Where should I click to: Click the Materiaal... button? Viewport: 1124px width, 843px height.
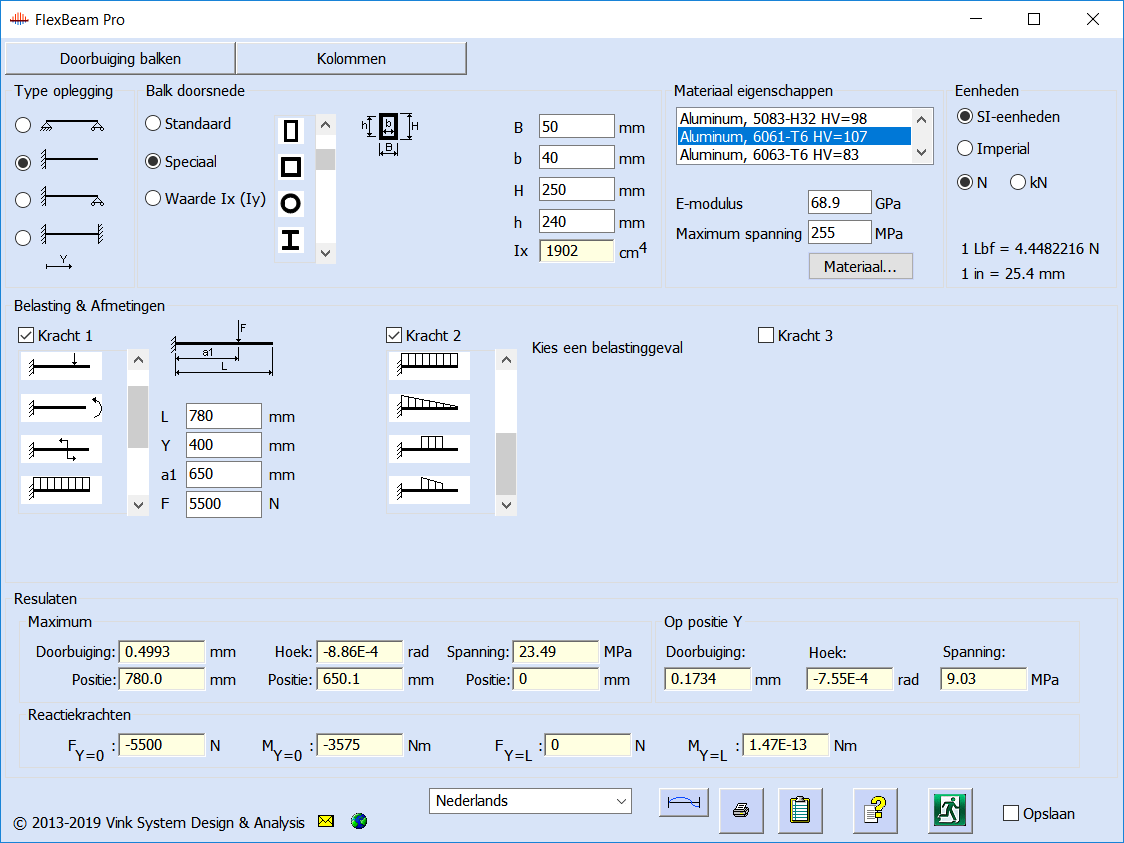pos(860,266)
